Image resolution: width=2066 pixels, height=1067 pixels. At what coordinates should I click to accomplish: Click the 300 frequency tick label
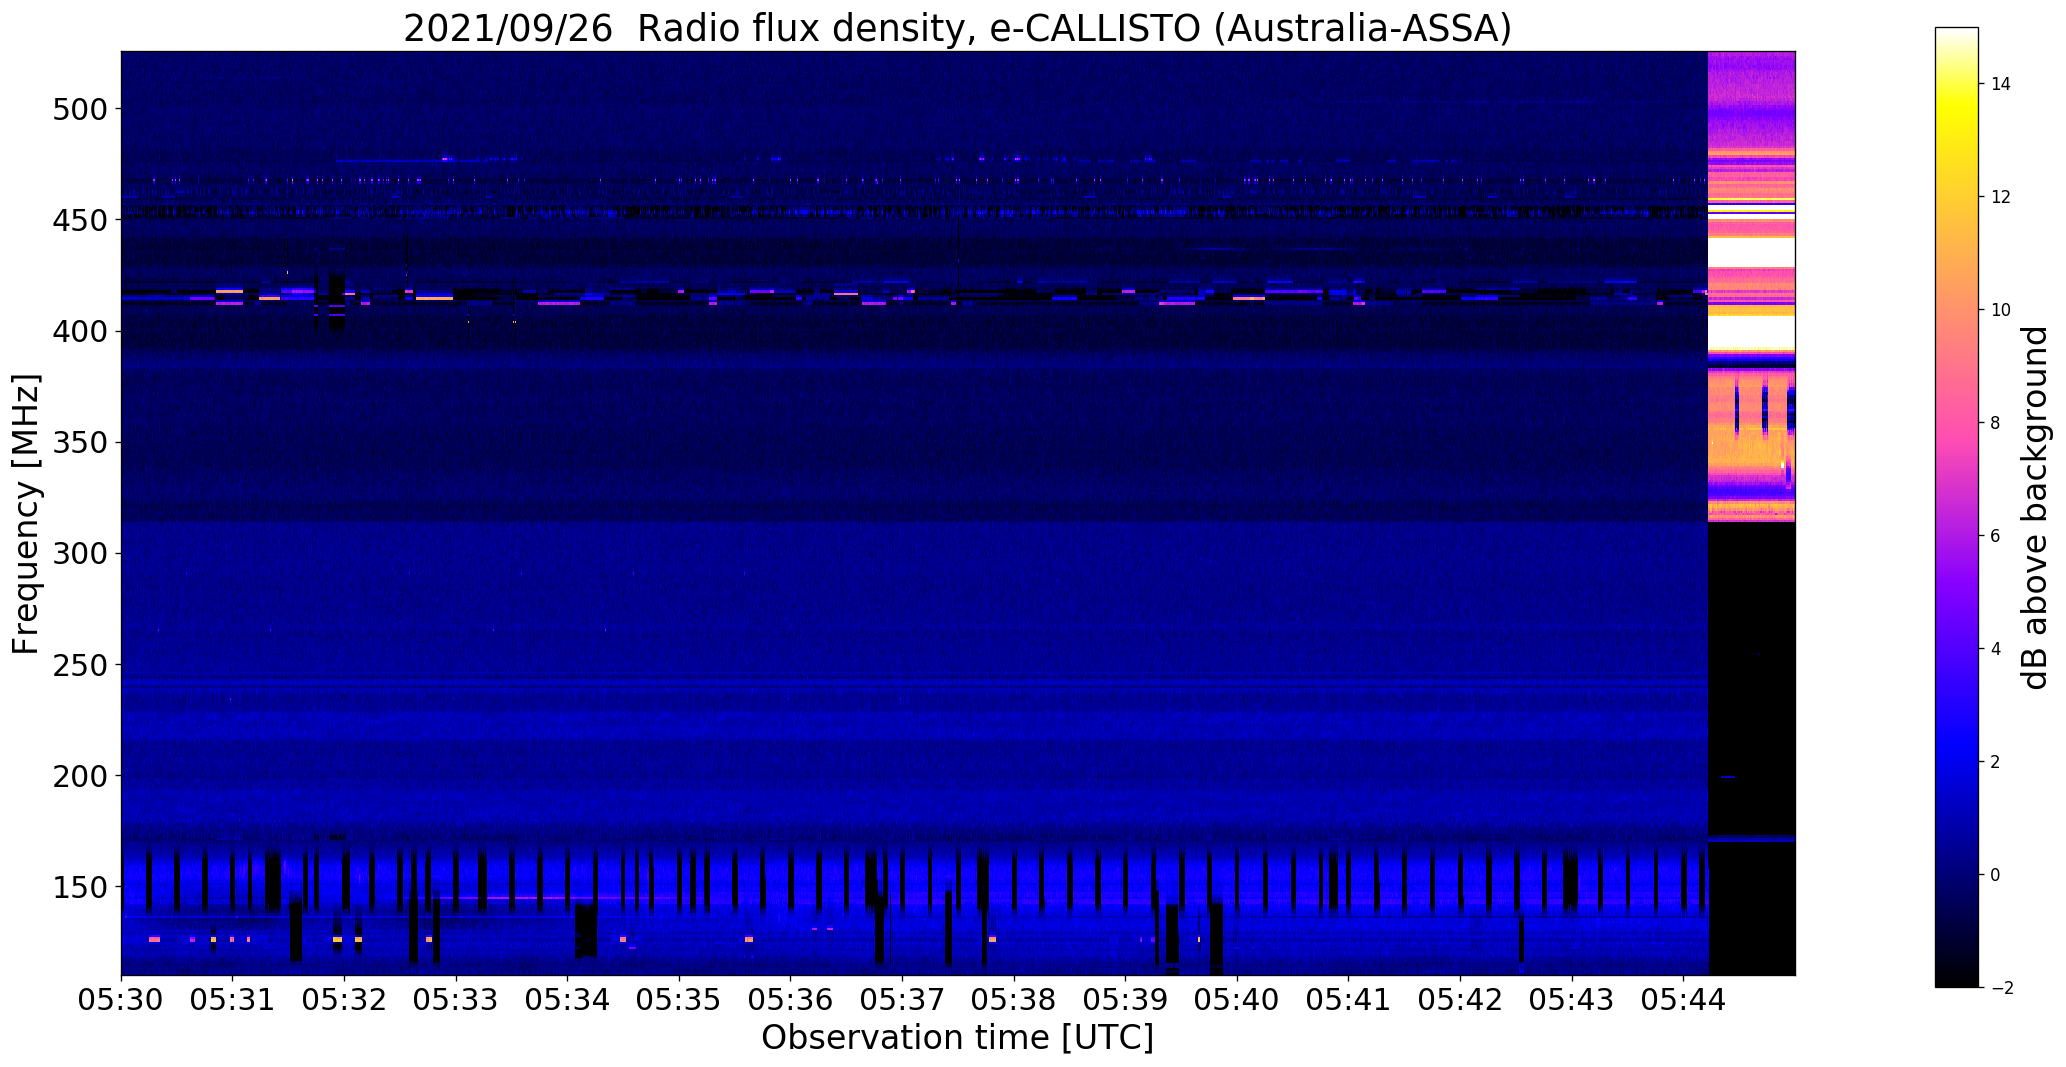(x=79, y=553)
